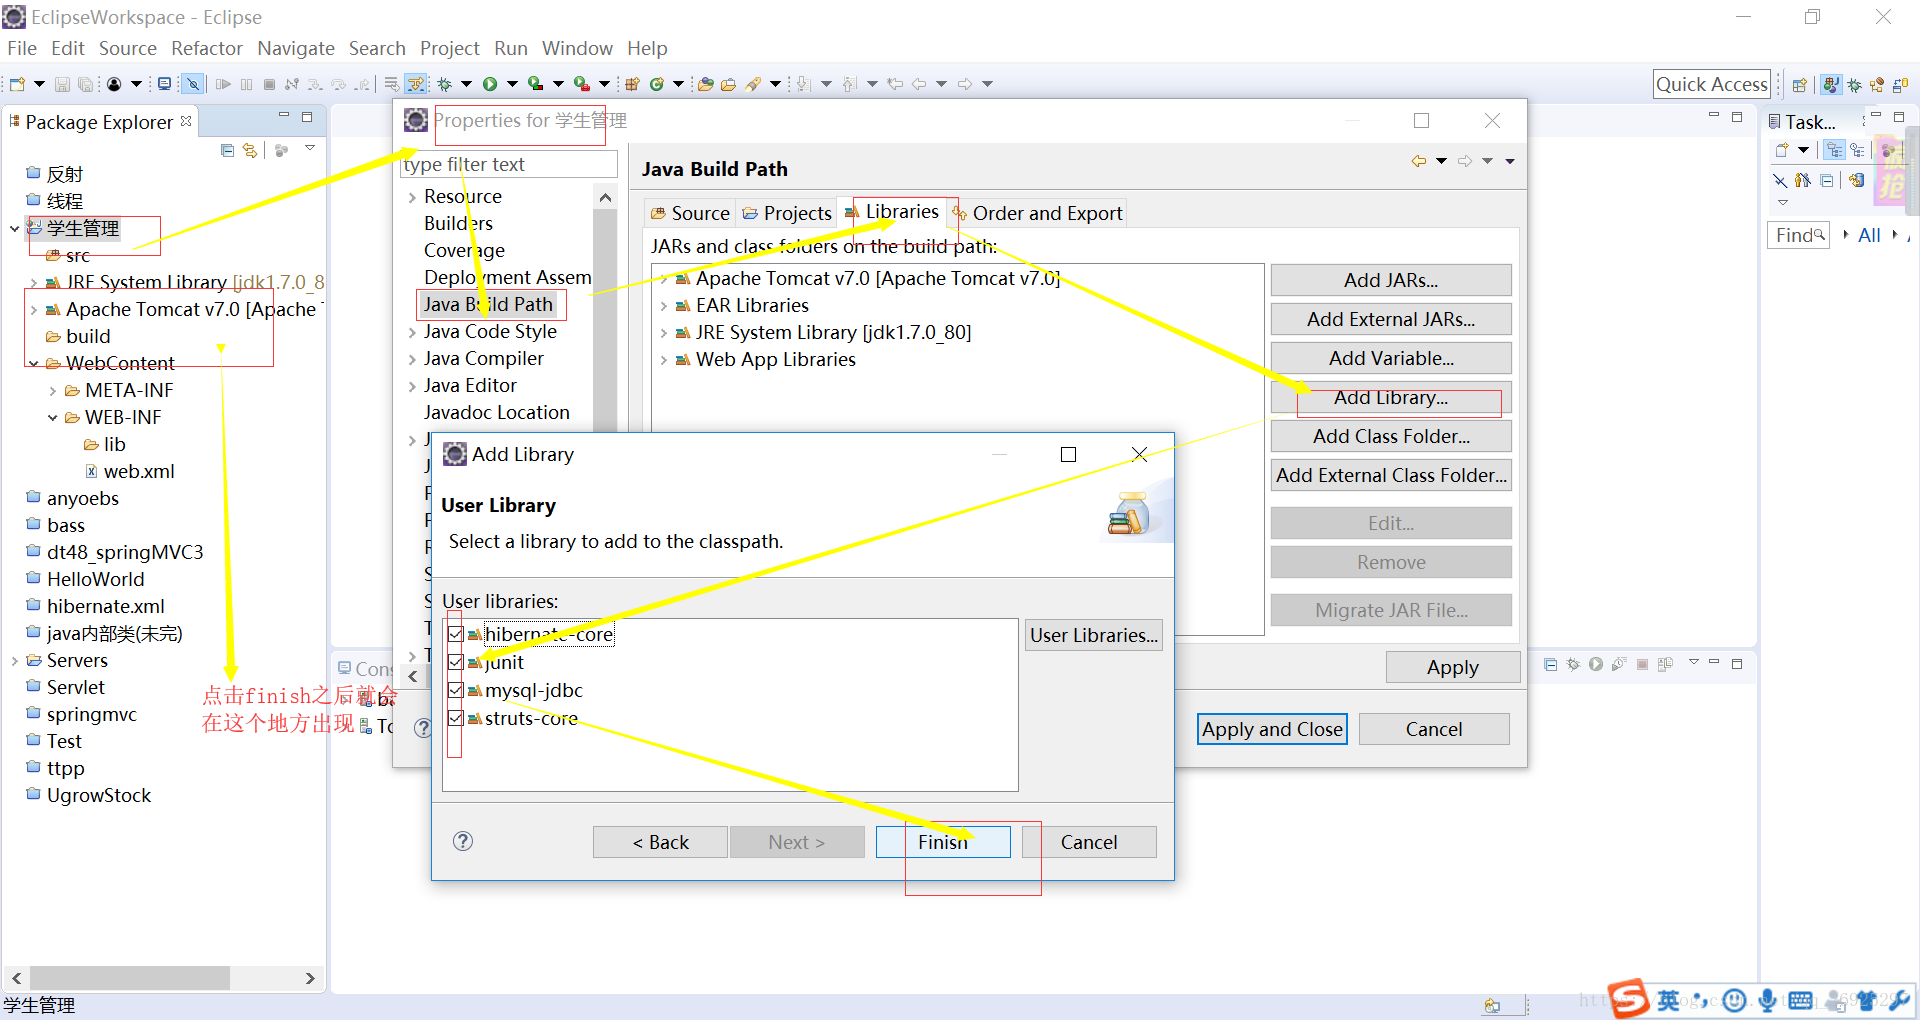Toggle the hibernate-core library checkbox

456,634
